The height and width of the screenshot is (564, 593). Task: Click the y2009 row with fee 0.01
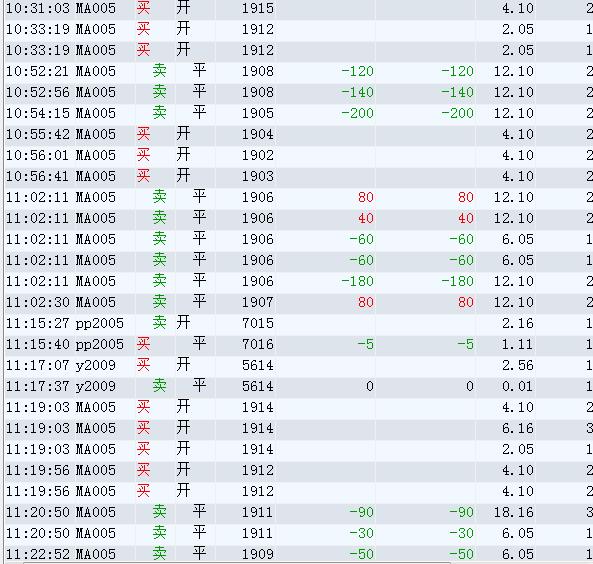pos(299,386)
